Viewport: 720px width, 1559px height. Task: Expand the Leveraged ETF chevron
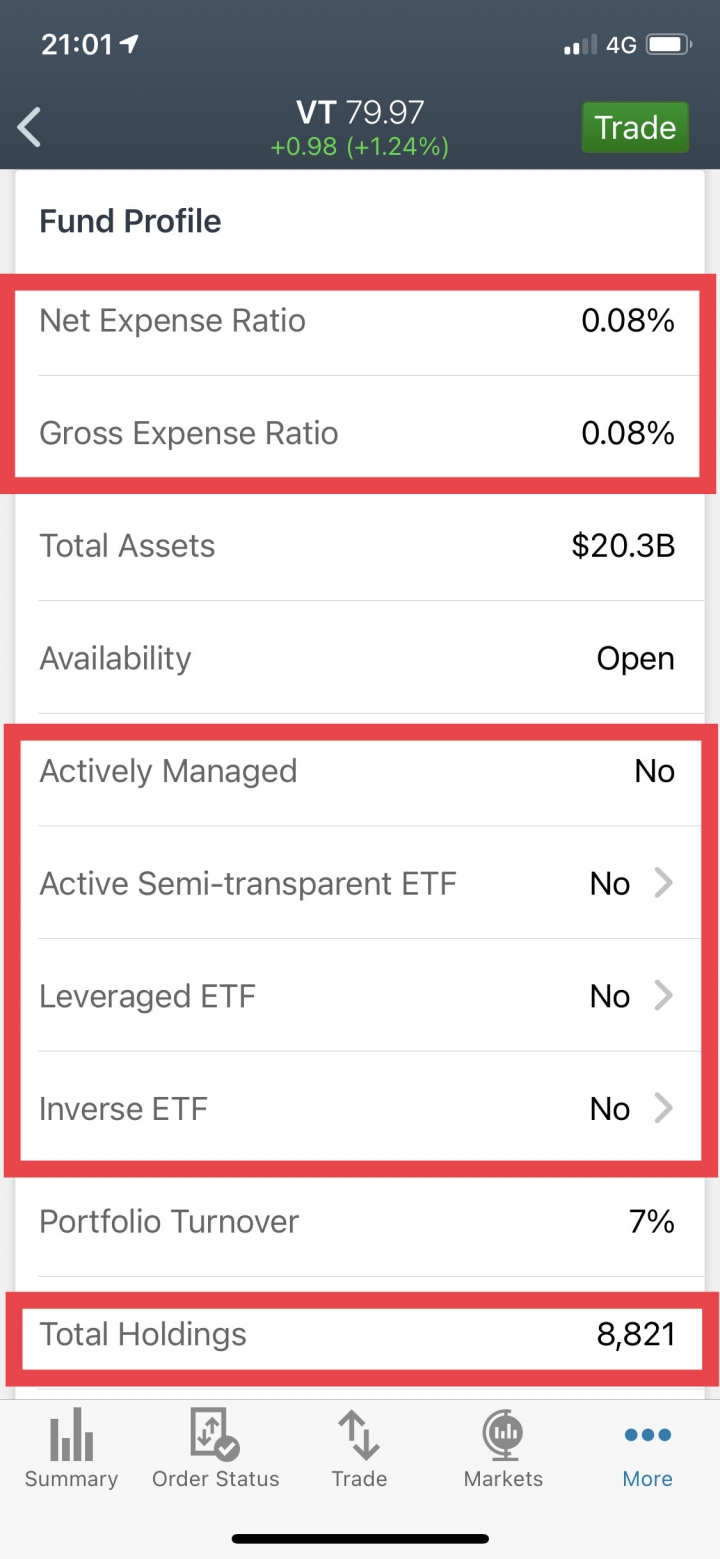pyautogui.click(x=663, y=996)
